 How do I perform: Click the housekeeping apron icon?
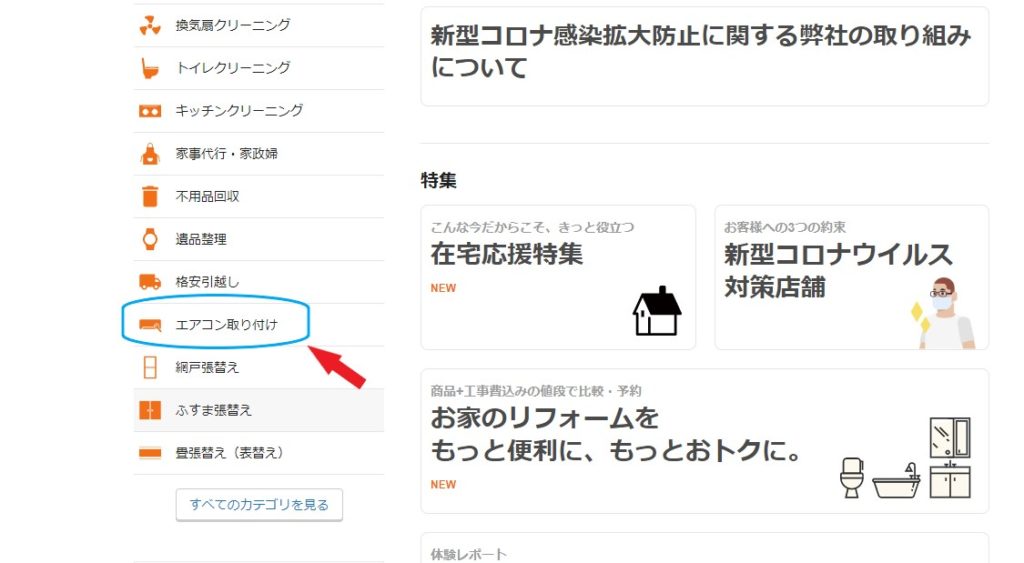point(149,154)
